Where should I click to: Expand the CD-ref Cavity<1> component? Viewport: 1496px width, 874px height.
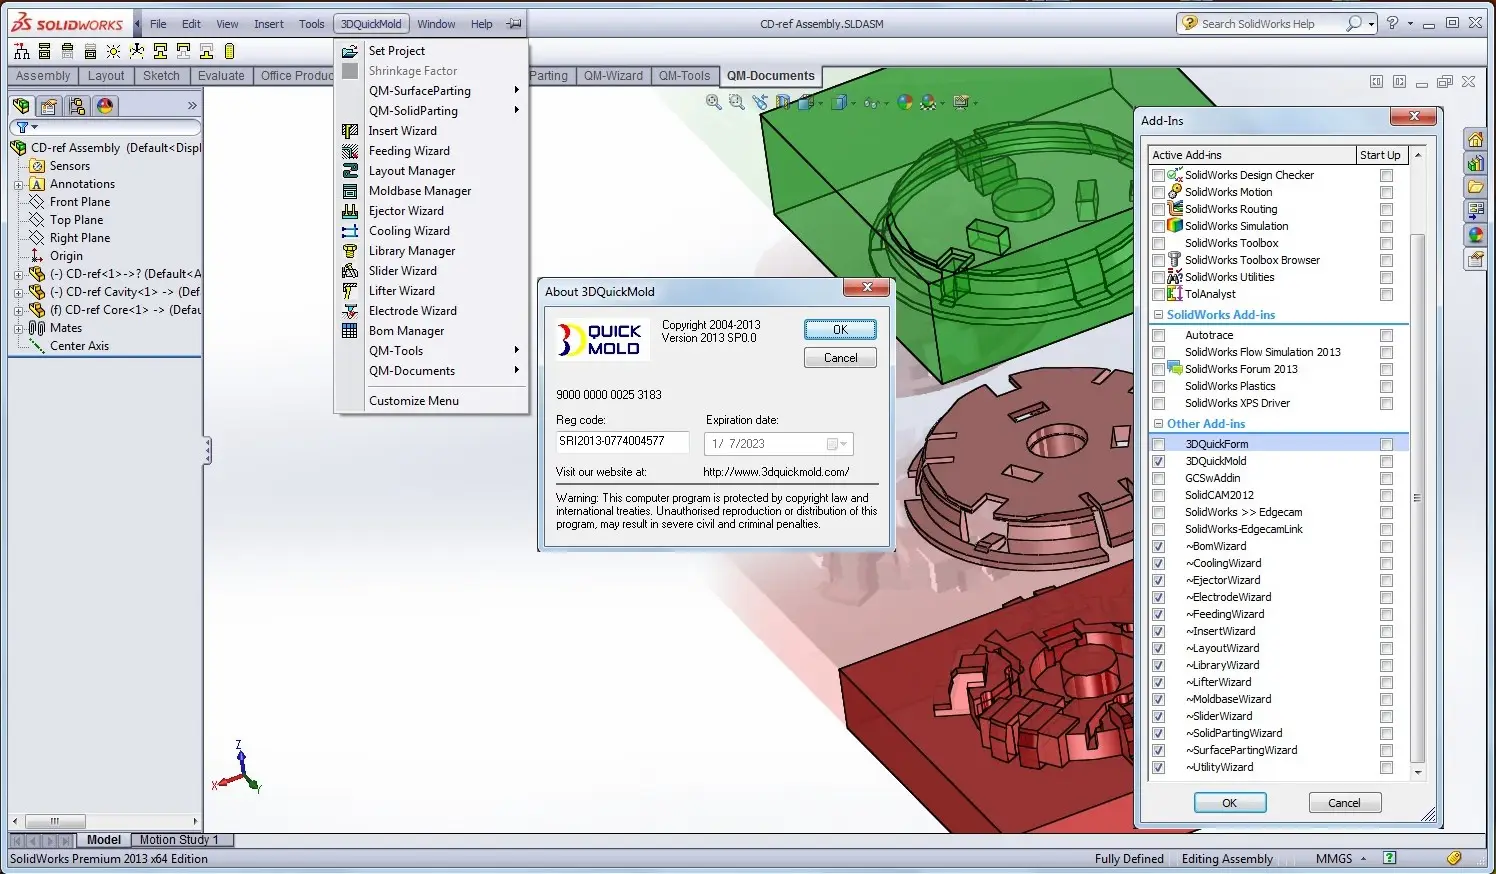(18, 292)
